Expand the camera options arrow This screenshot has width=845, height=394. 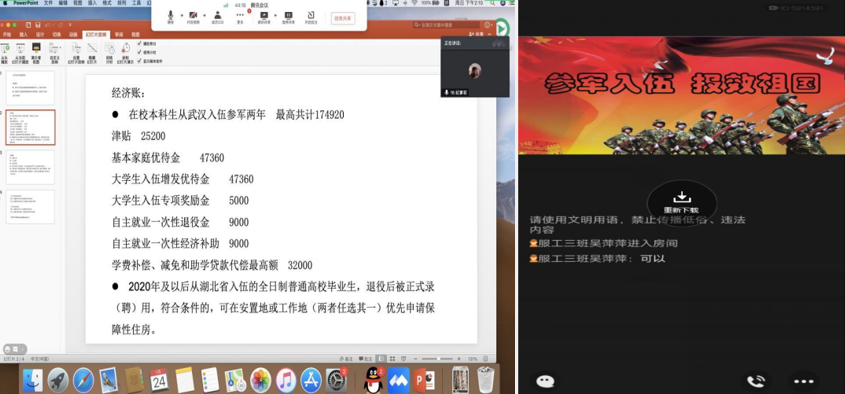(x=204, y=15)
